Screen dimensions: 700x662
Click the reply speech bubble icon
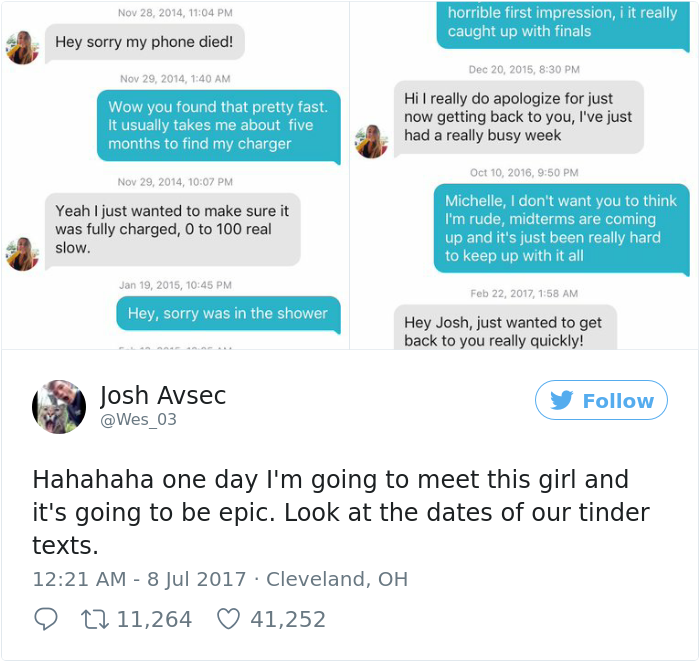coord(46,620)
